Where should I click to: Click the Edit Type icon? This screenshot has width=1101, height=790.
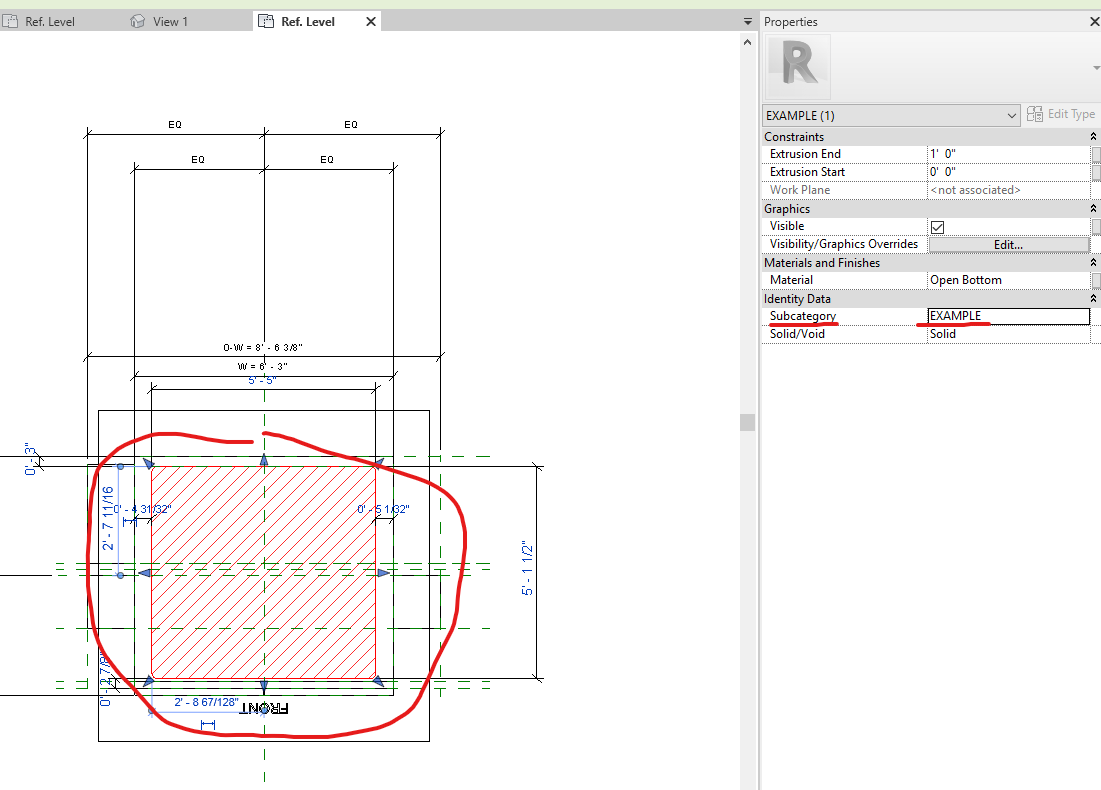1034,115
